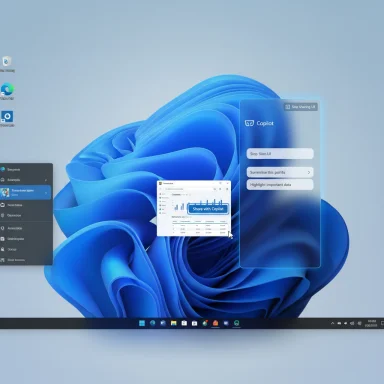Open the volume icon in system tray
This screenshot has width=384, height=384.
[x=352, y=323]
